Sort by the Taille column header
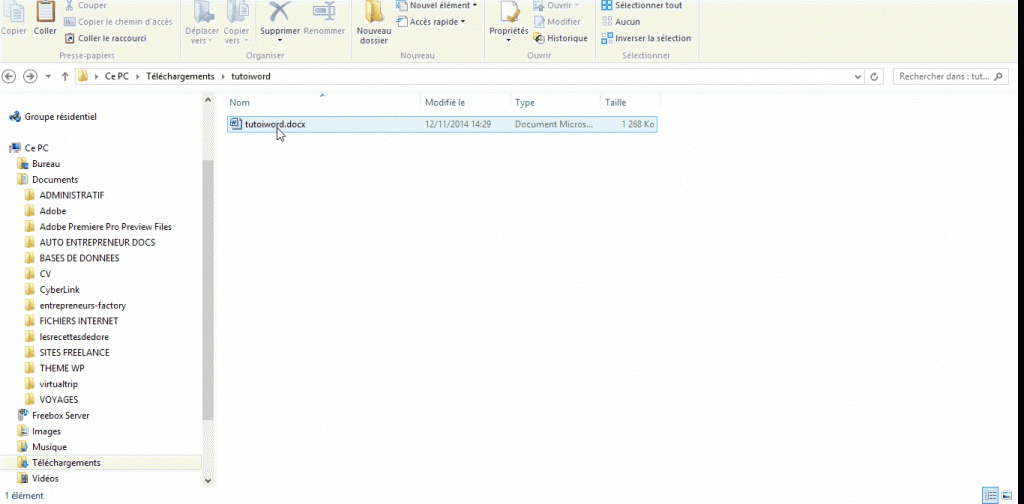1024x504 pixels. click(630, 102)
